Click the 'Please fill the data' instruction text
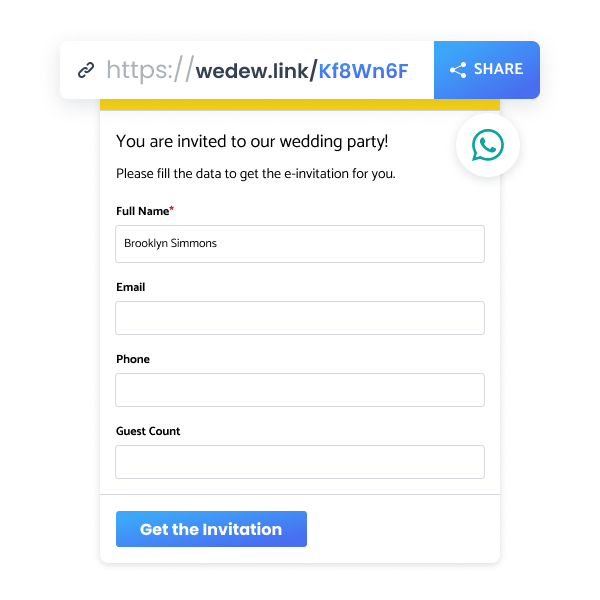Viewport: 600px width, 600px height. pyautogui.click(x=256, y=173)
